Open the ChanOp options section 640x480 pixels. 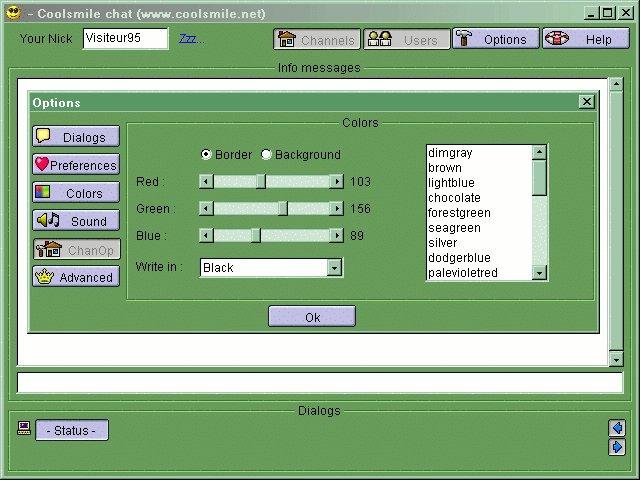click(x=77, y=249)
